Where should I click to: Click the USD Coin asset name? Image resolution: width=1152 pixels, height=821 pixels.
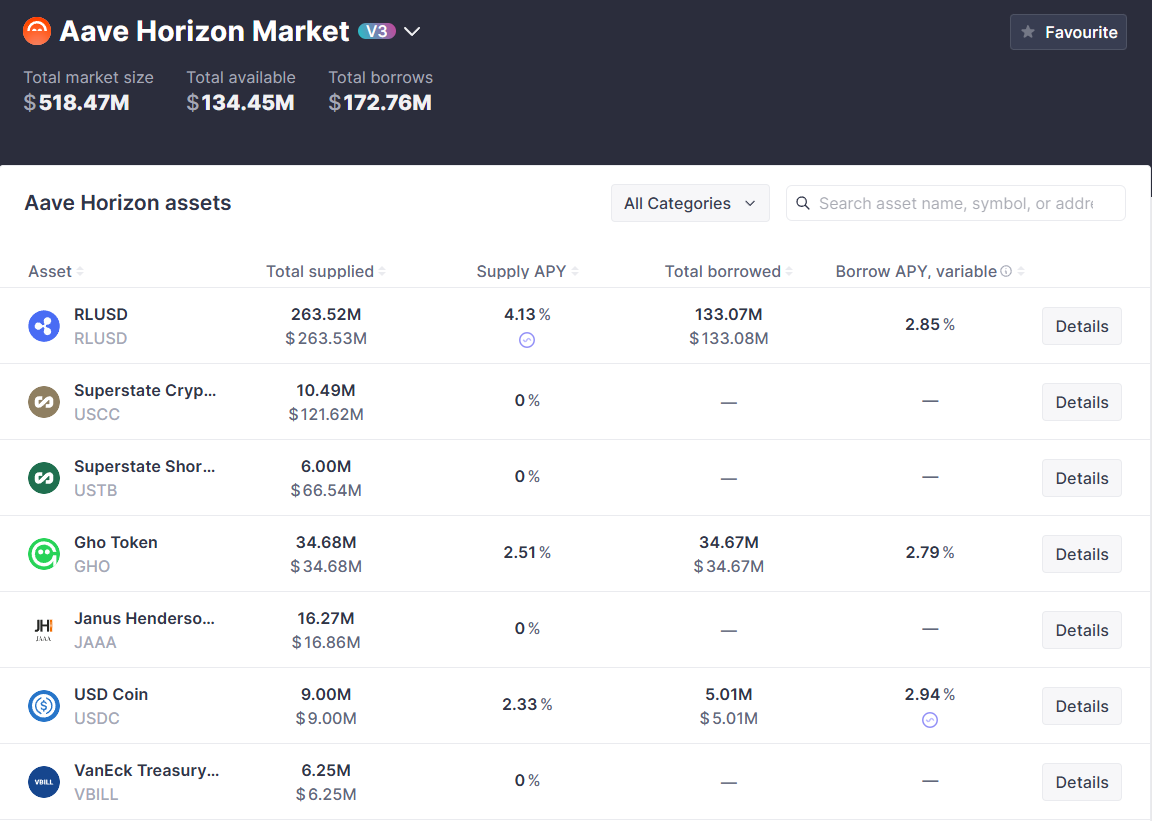(111, 695)
